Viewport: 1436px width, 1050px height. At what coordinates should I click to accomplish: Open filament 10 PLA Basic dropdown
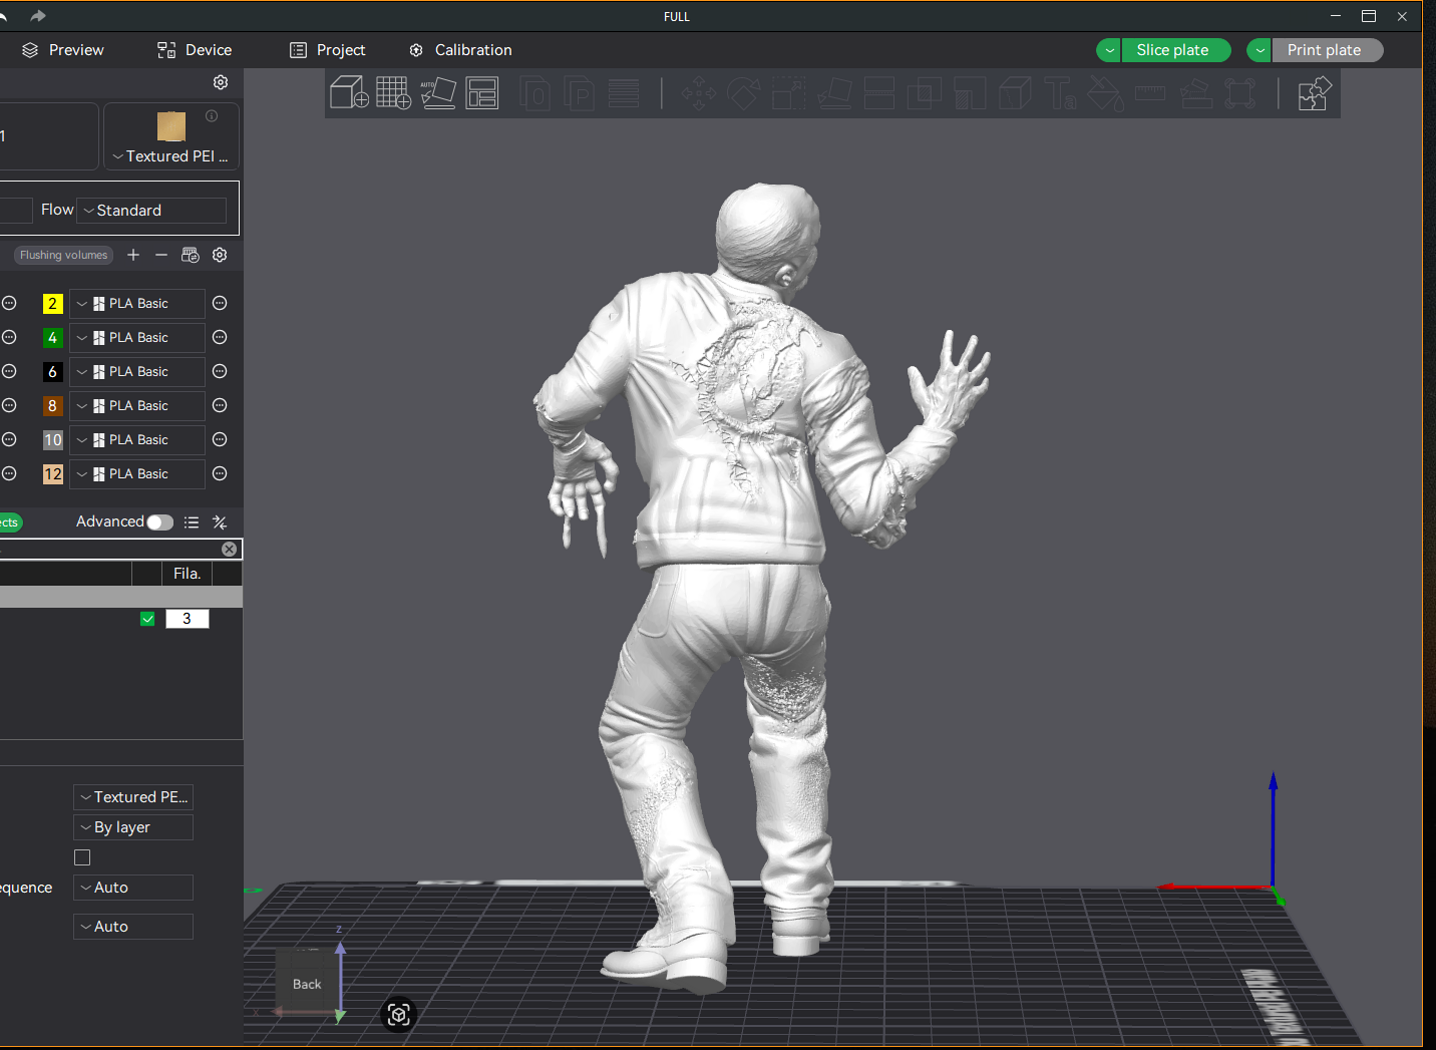137,440
